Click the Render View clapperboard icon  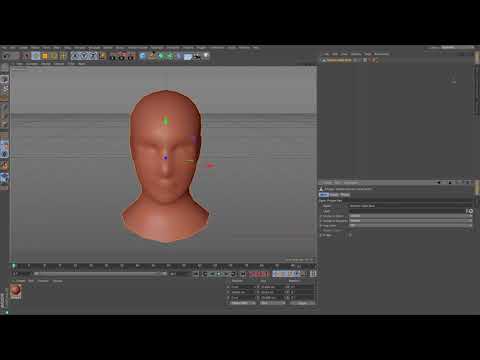(x=113, y=56)
